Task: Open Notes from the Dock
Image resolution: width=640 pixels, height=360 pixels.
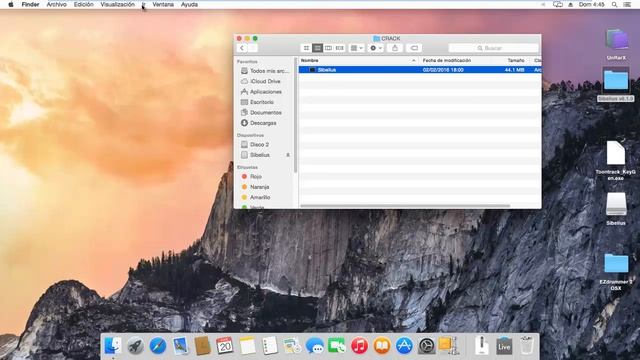Action: tap(247, 346)
